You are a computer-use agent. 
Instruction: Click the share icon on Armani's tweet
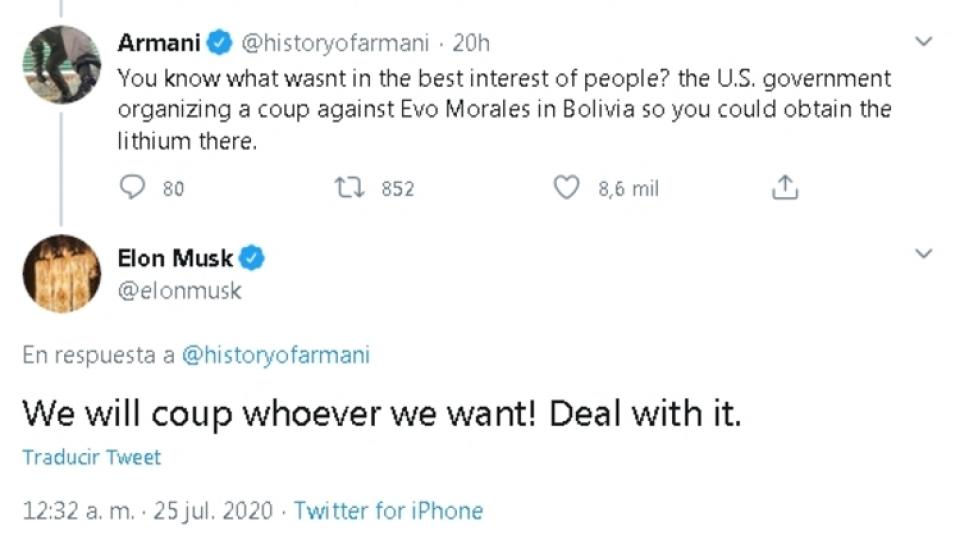coord(786,188)
